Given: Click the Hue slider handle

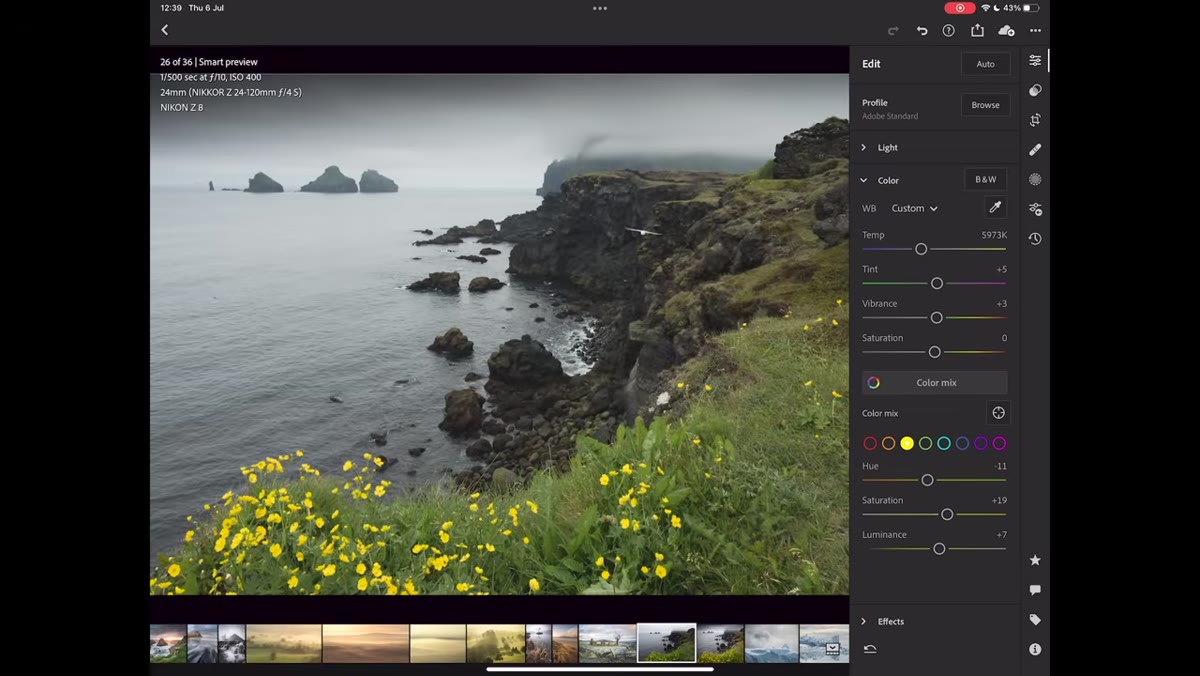Looking at the screenshot, I should pos(927,480).
